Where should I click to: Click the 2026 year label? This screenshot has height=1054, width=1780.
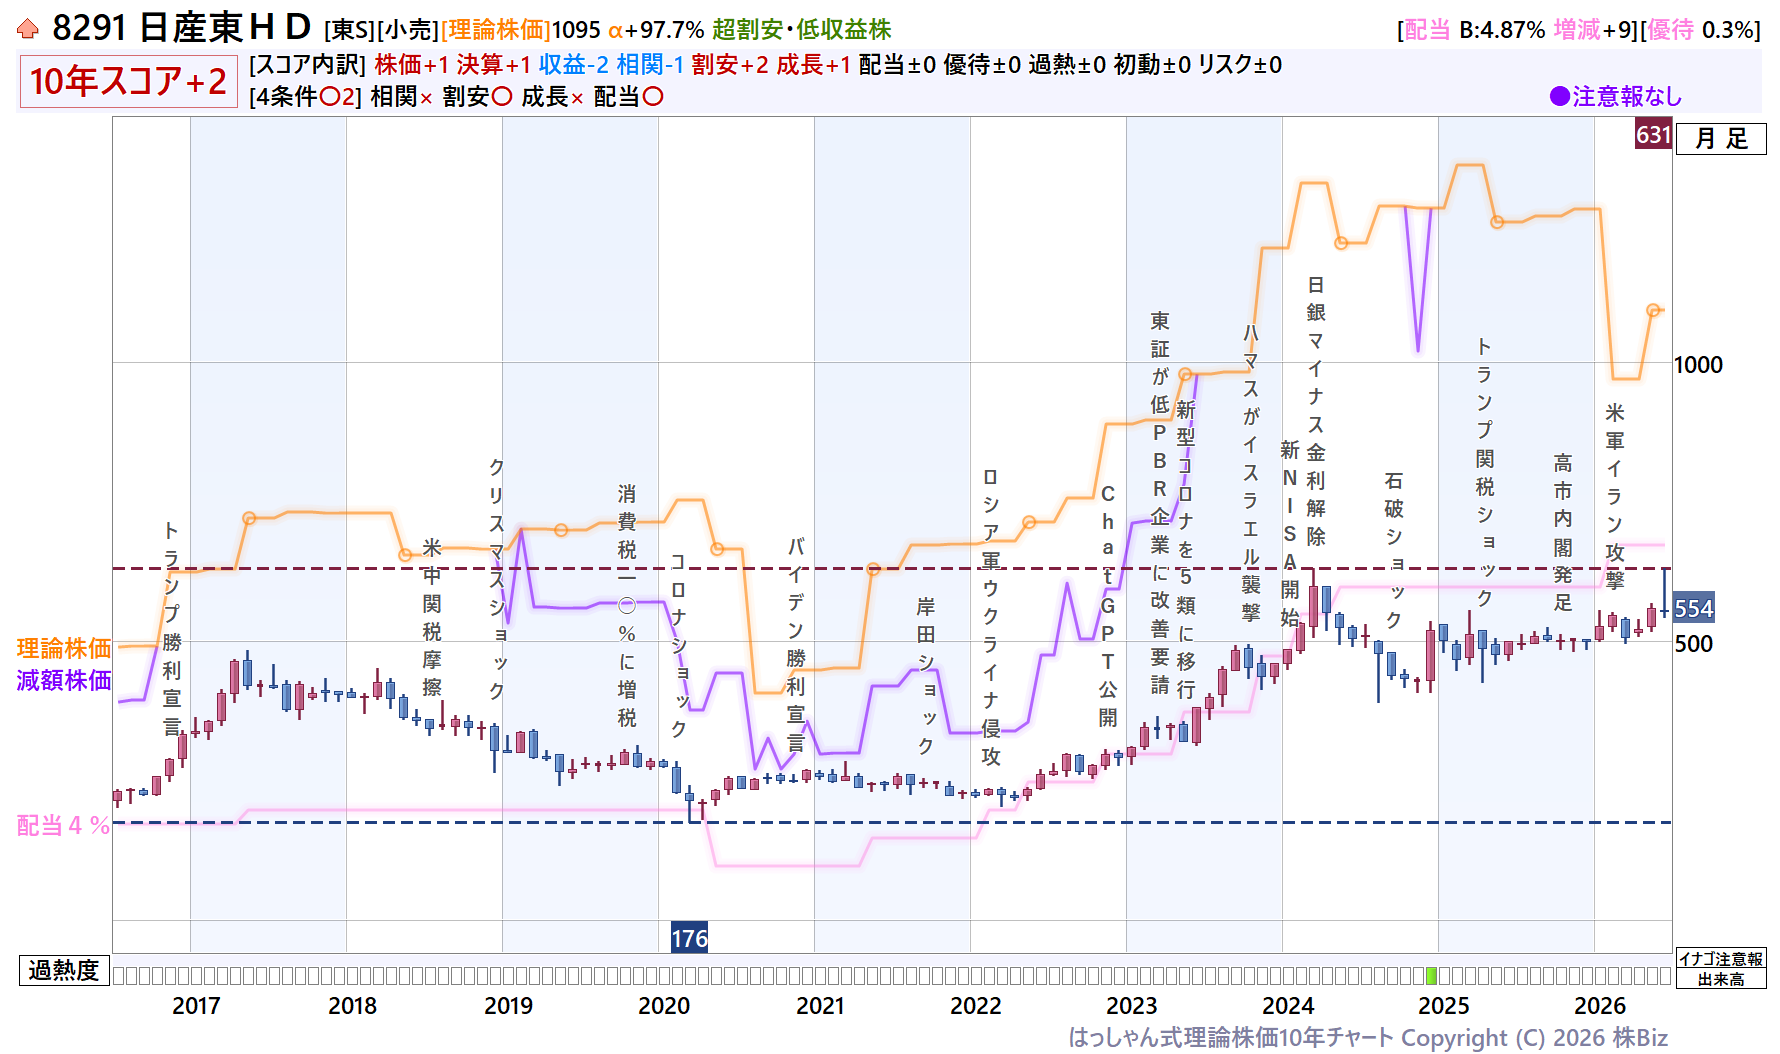pyautogui.click(x=1600, y=1006)
